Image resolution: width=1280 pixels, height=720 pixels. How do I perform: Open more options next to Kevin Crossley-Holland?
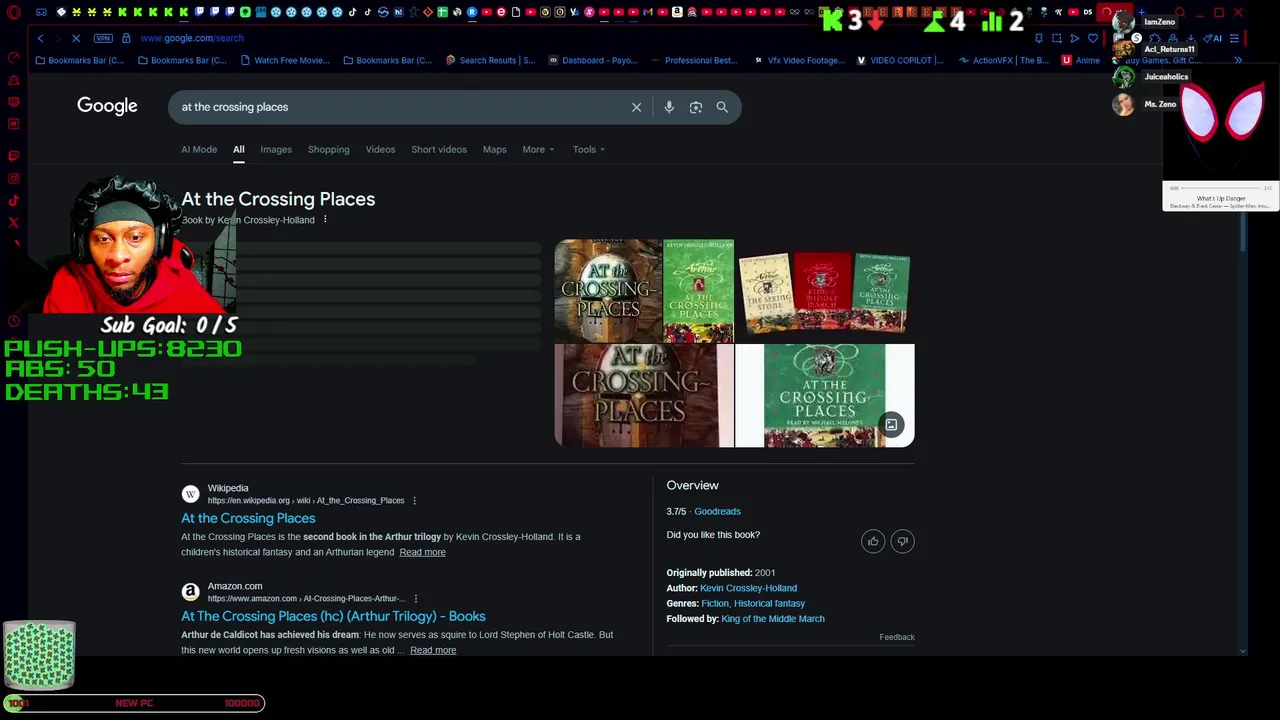point(325,219)
